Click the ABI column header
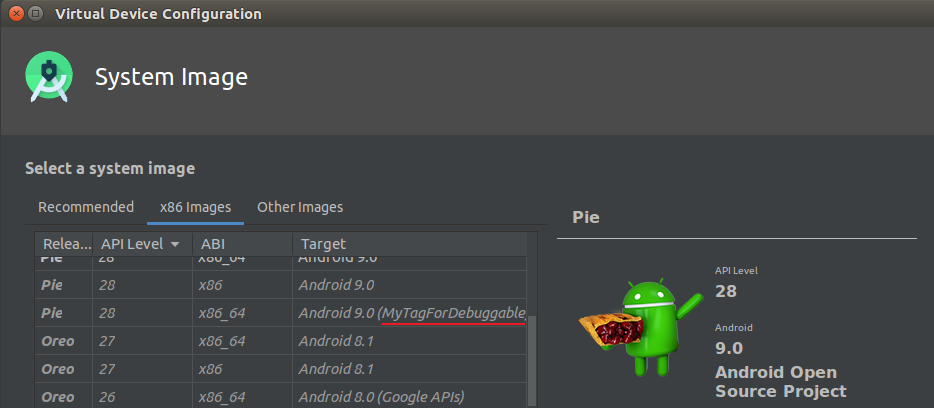Viewport: 934px width, 408px height. click(242, 244)
